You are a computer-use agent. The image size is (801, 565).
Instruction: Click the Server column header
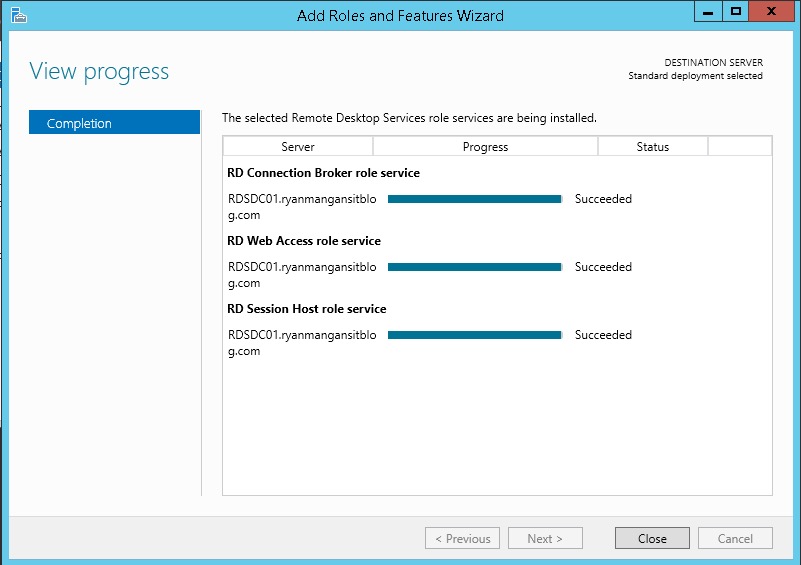[x=298, y=147]
